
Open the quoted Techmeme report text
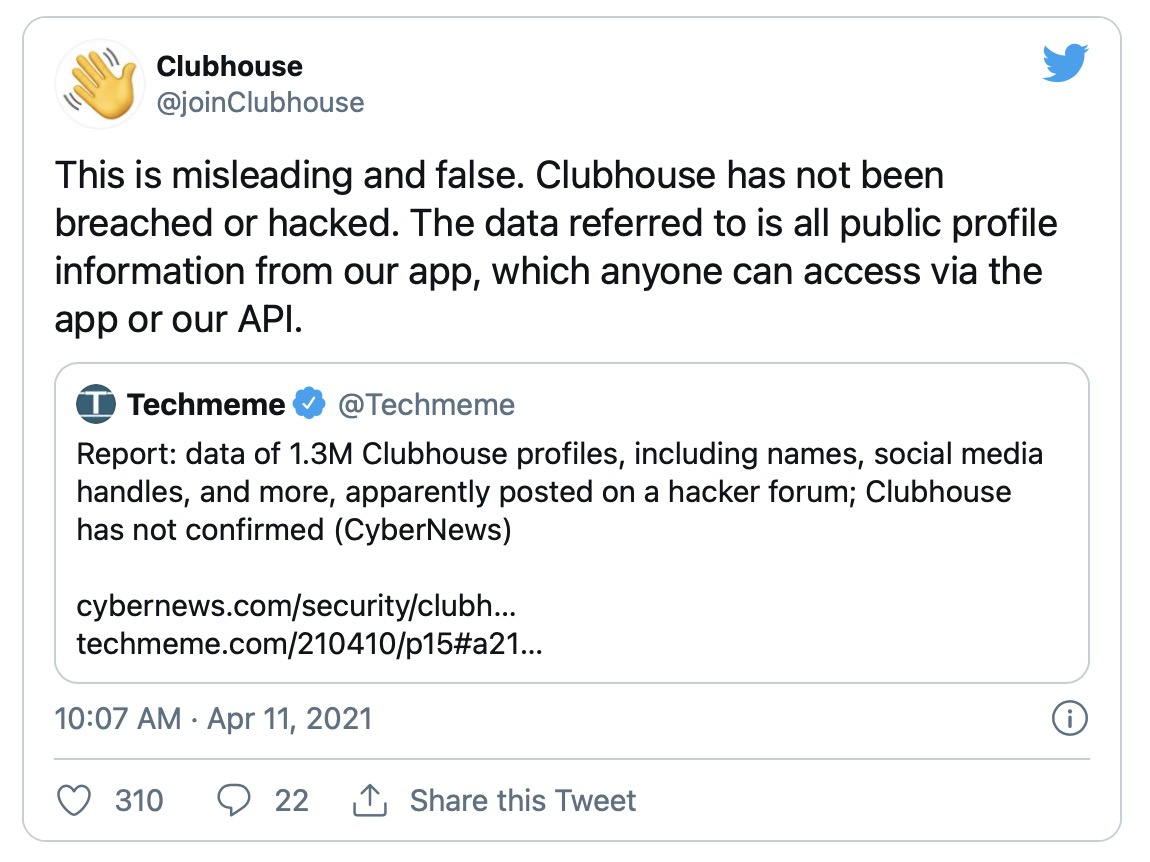point(560,492)
